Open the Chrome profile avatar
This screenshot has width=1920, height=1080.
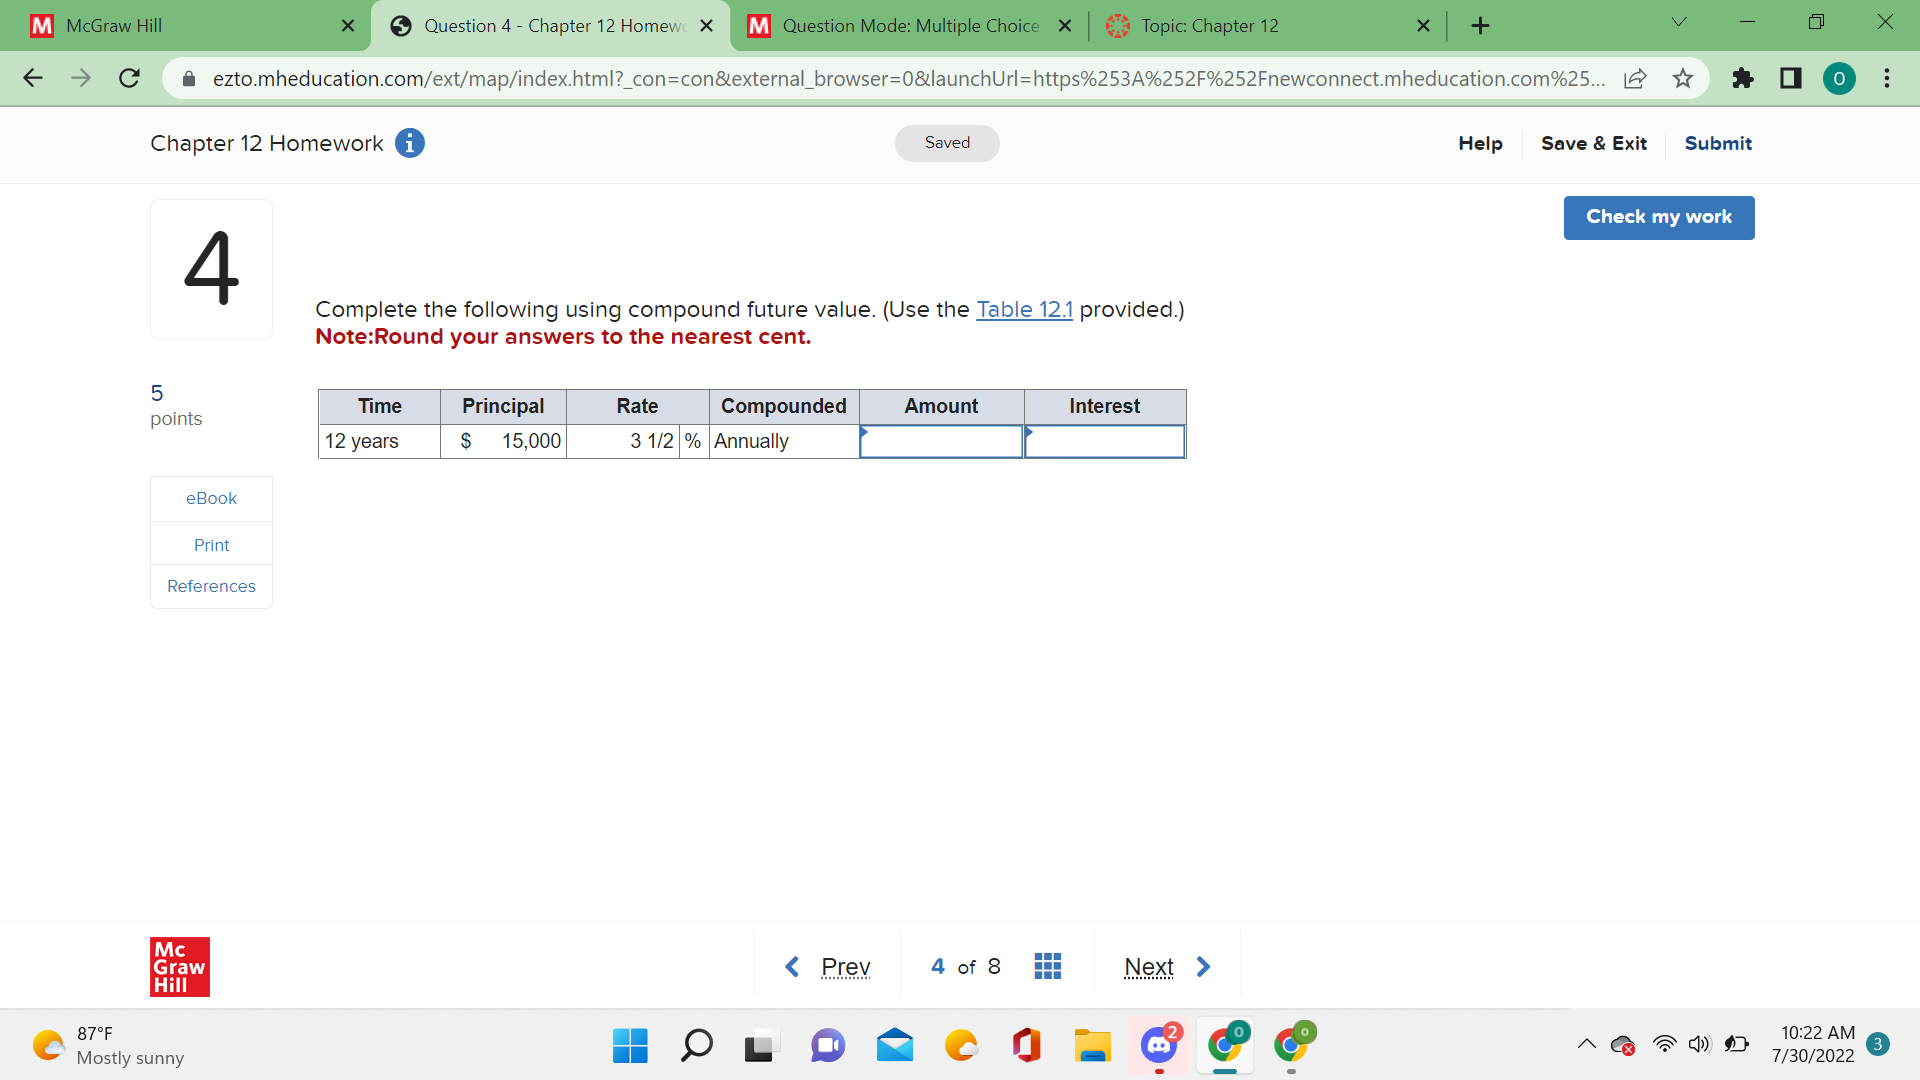pos(1839,78)
